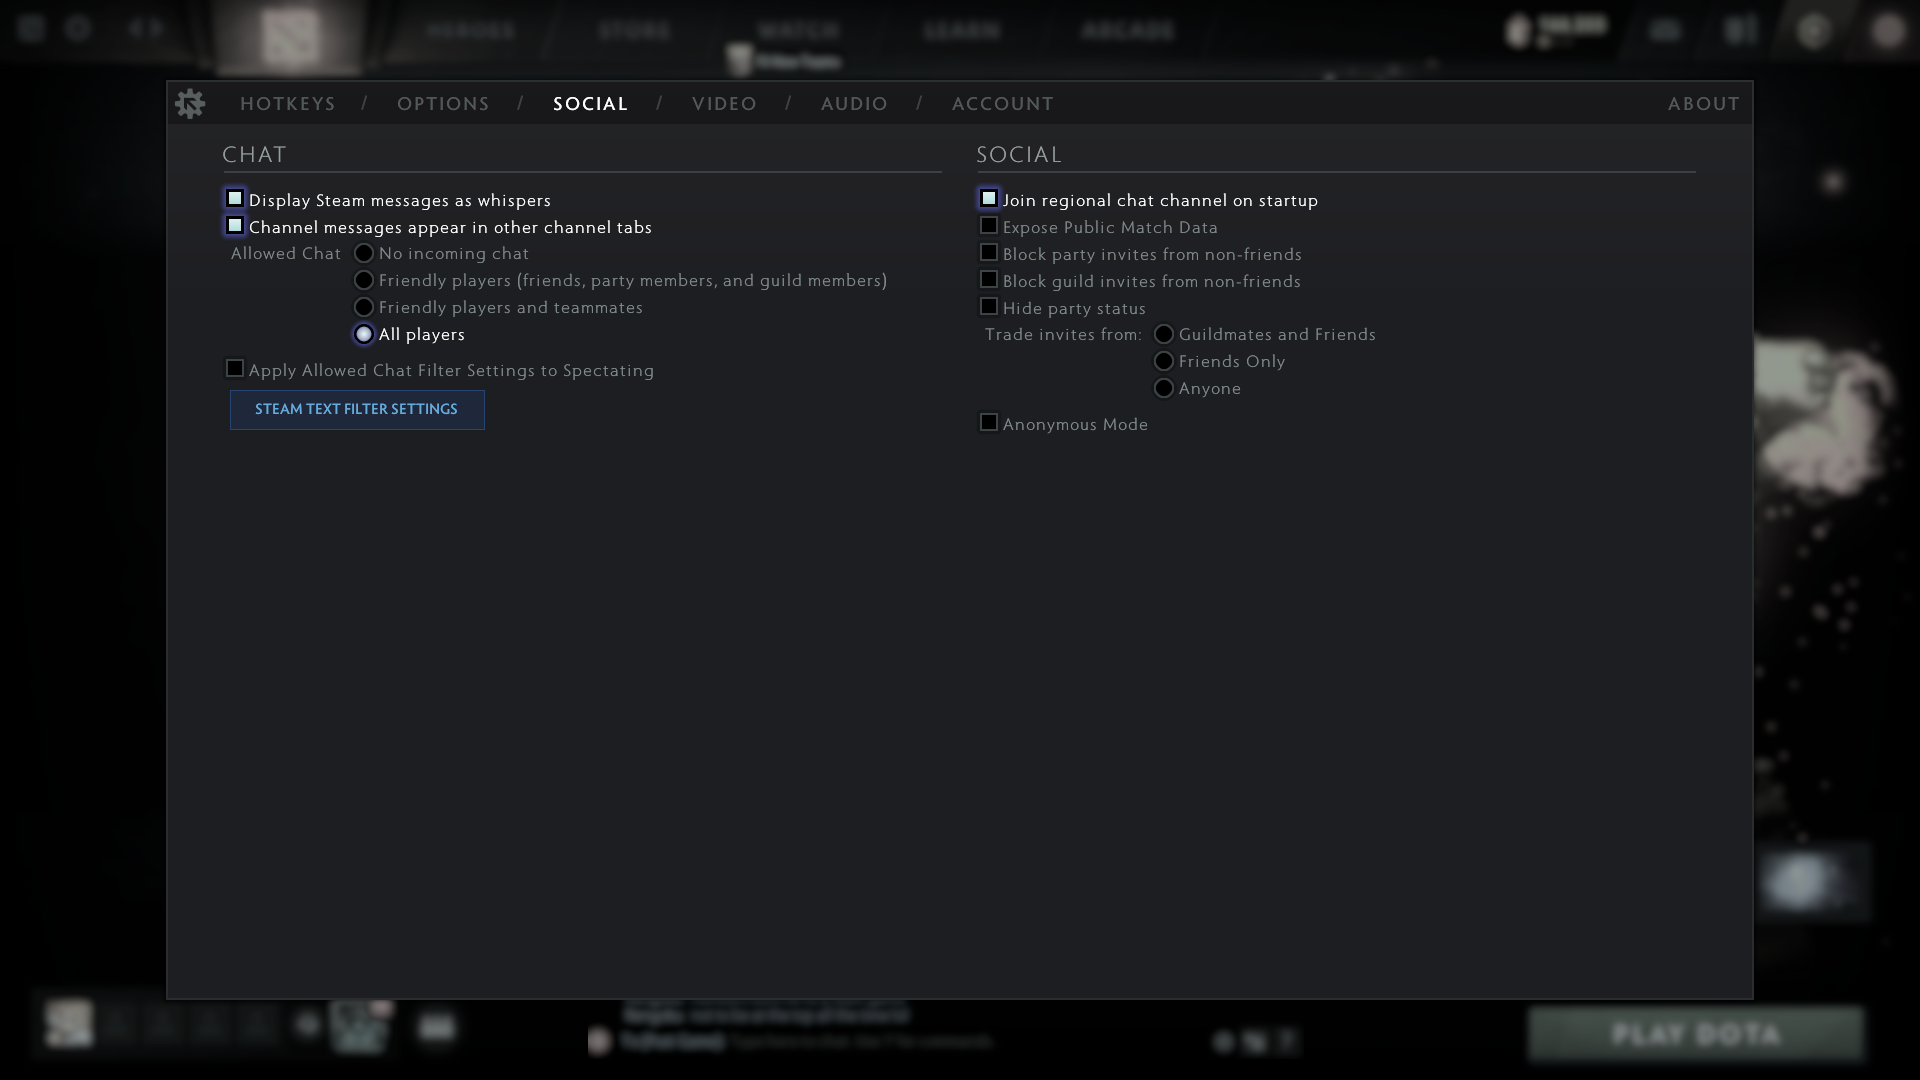1920x1080 pixels.
Task: Click the PLAY DOTA button
Action: click(x=1697, y=1034)
